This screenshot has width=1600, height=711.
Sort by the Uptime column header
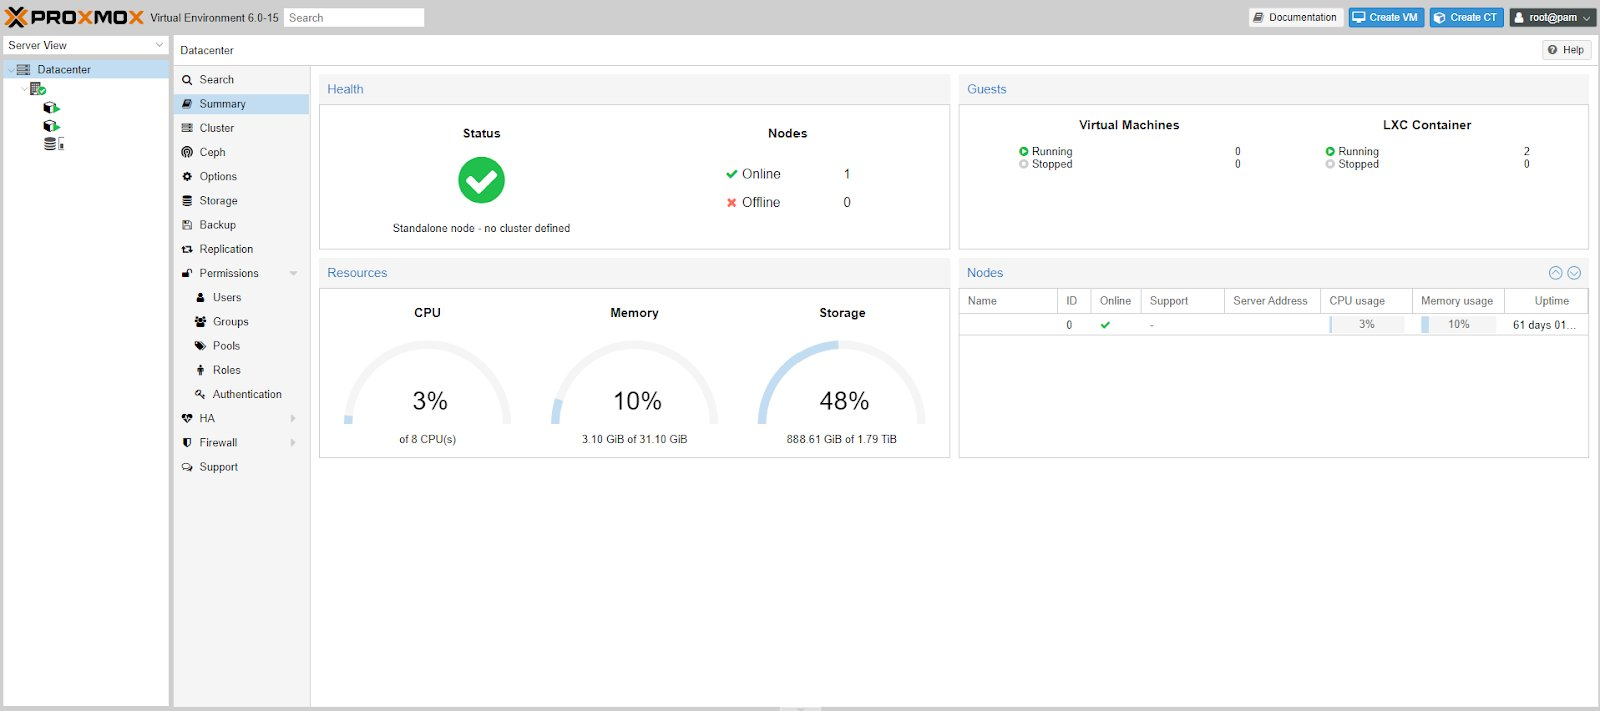pos(1546,301)
